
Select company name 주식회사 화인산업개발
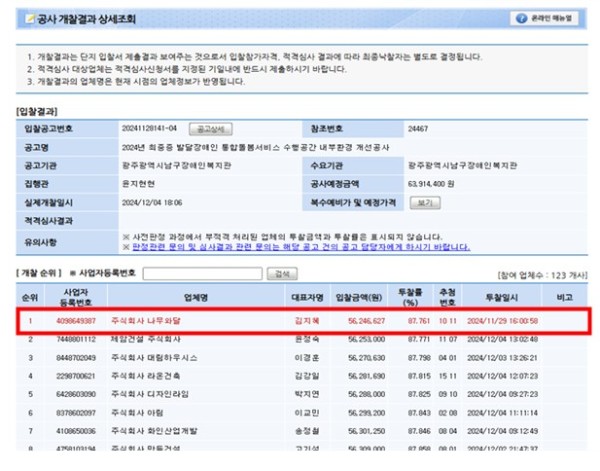point(154,431)
